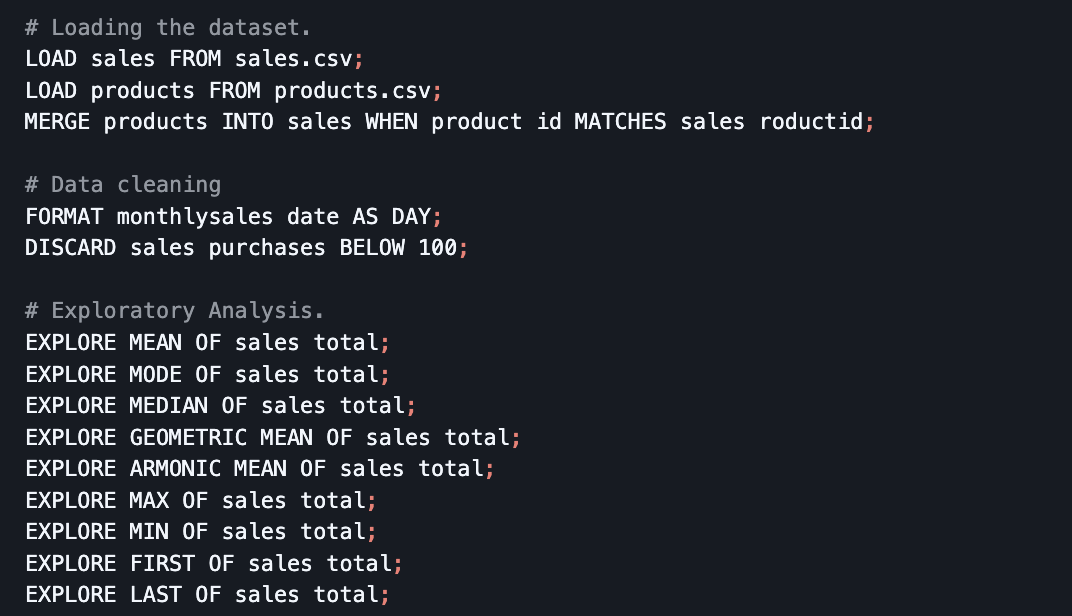Click the LAST keyword
The height and width of the screenshot is (616, 1072).
click(155, 594)
